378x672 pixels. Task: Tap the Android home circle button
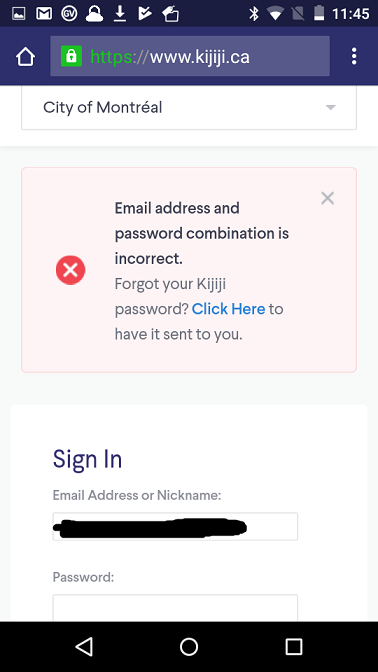[189, 646]
